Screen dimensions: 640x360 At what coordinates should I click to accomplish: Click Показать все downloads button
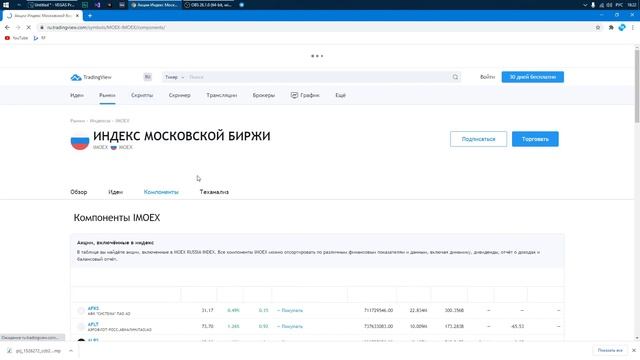[x=610, y=350]
